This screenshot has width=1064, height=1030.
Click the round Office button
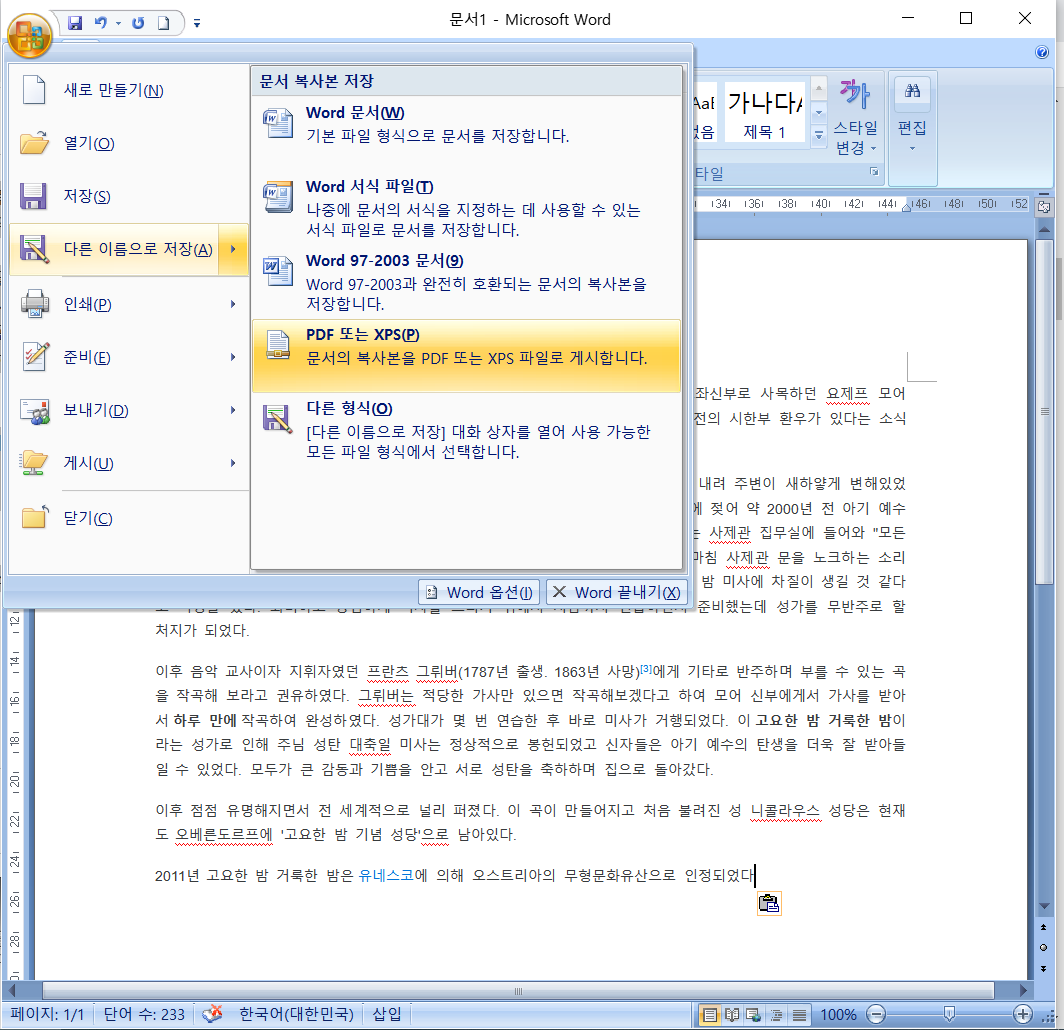tap(30, 35)
